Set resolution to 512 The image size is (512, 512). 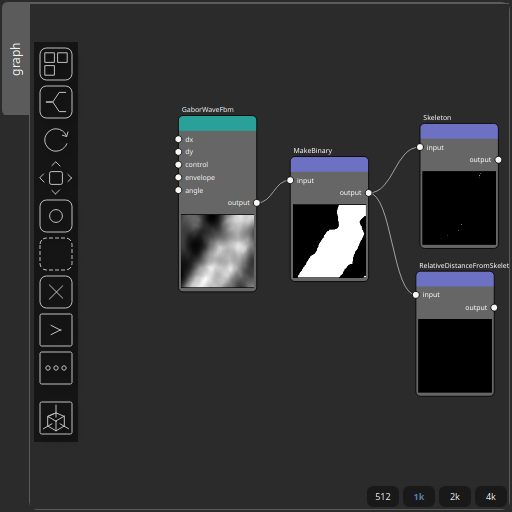(x=383, y=497)
